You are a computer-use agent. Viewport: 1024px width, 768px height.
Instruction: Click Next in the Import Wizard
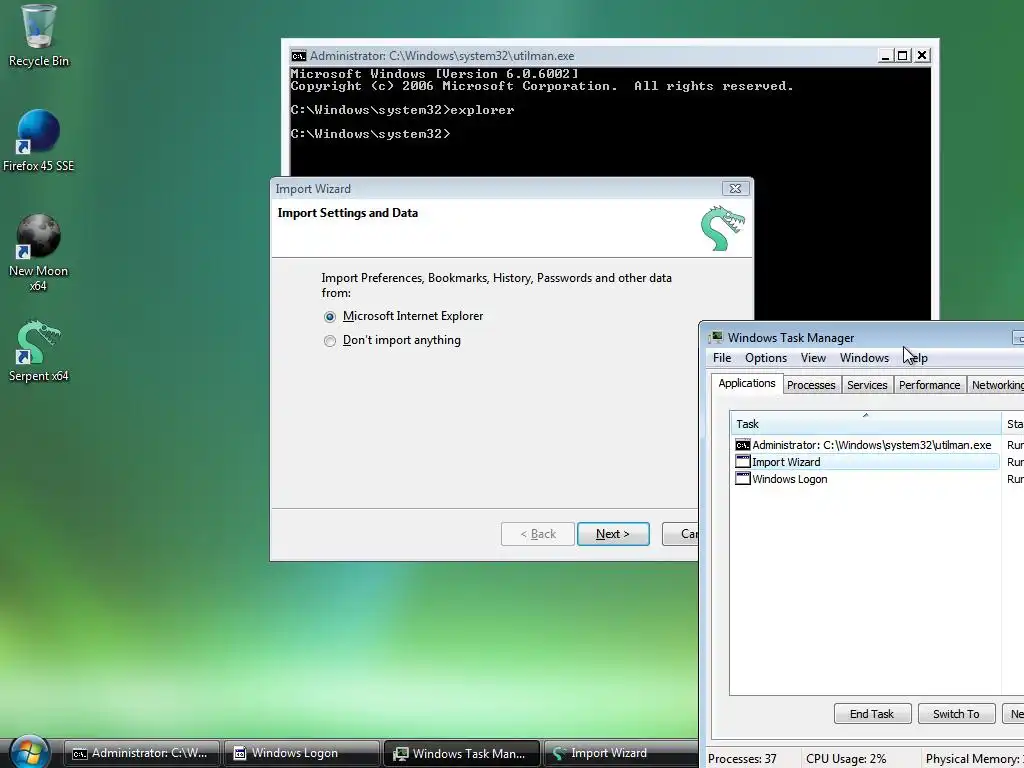(x=613, y=534)
